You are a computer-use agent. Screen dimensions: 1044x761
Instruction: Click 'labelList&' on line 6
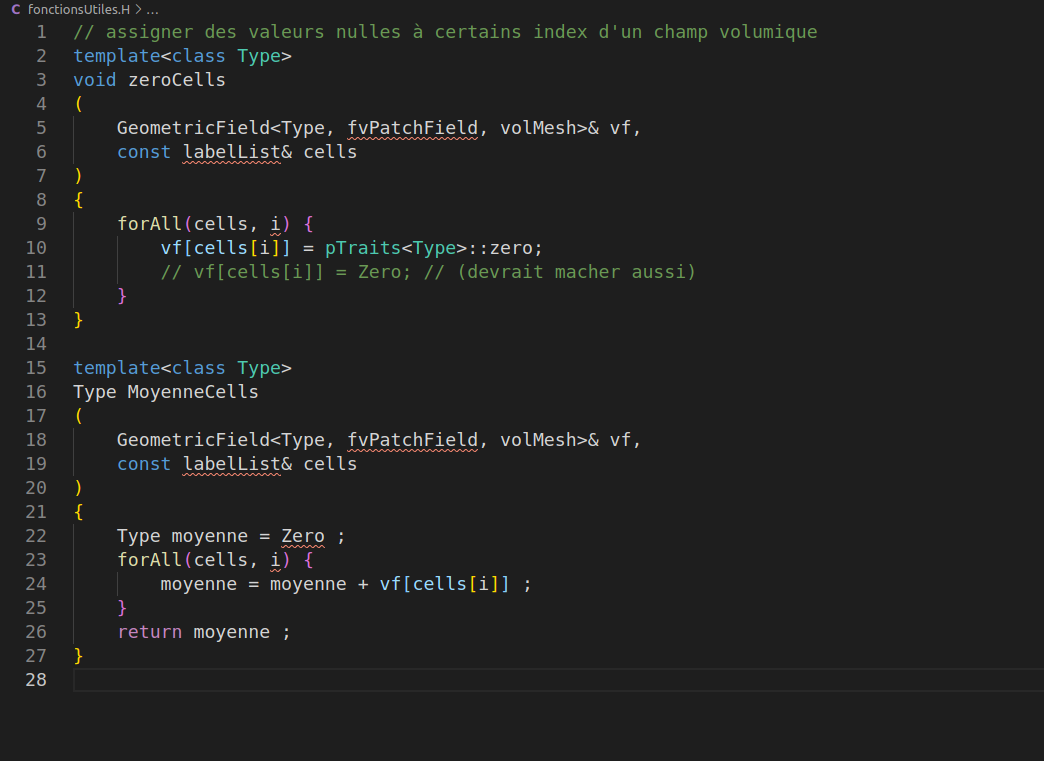pos(237,152)
